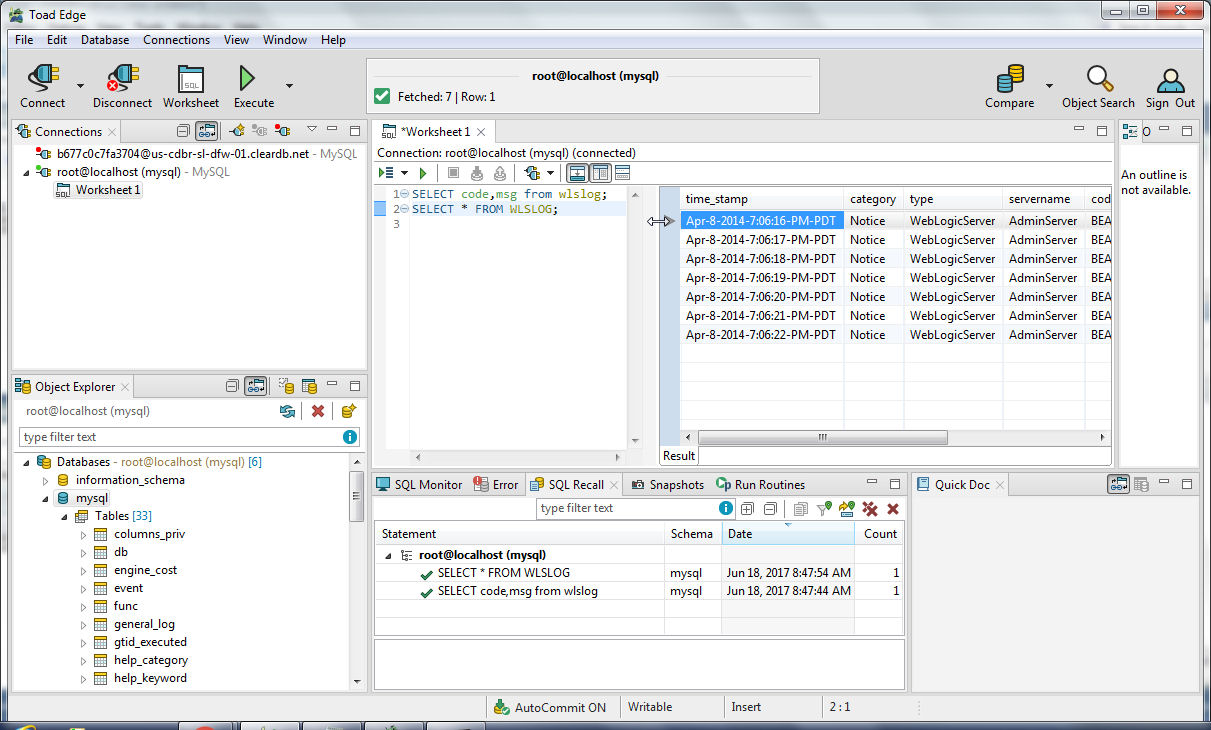Open the Database menu

point(105,40)
